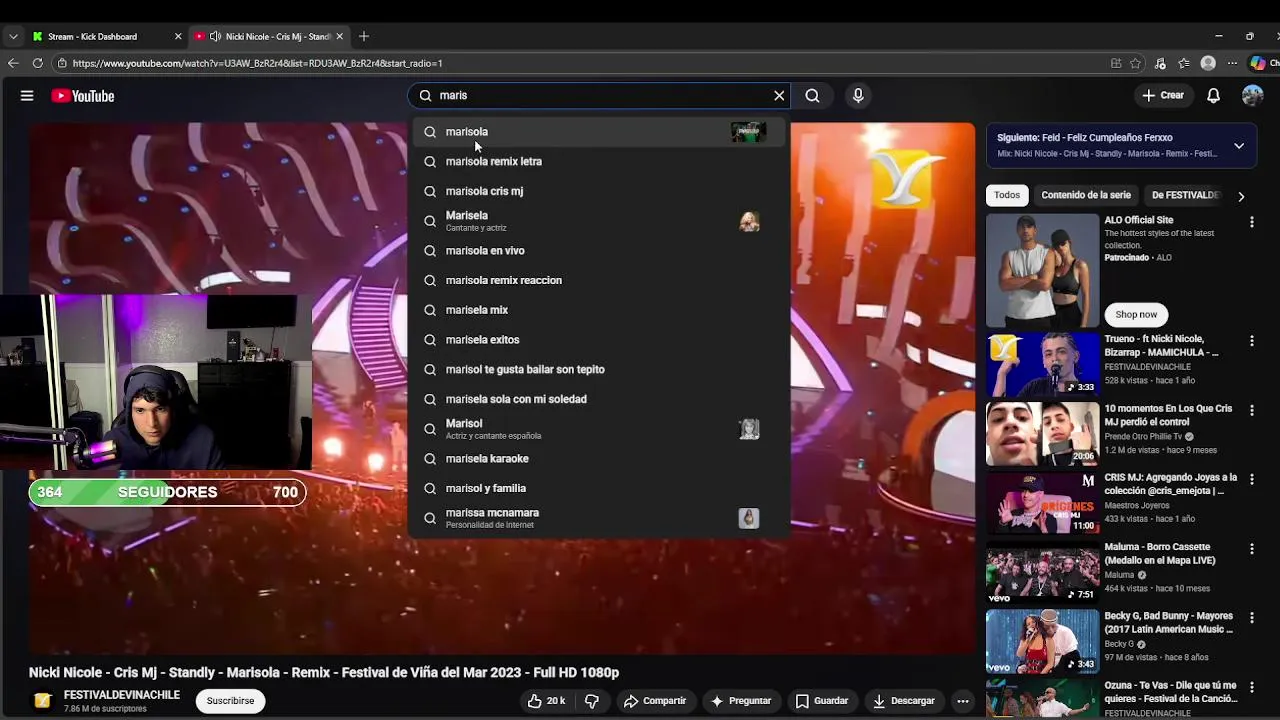The image size is (1280, 720).
Task: Go back in the browser
Action: (x=13, y=63)
